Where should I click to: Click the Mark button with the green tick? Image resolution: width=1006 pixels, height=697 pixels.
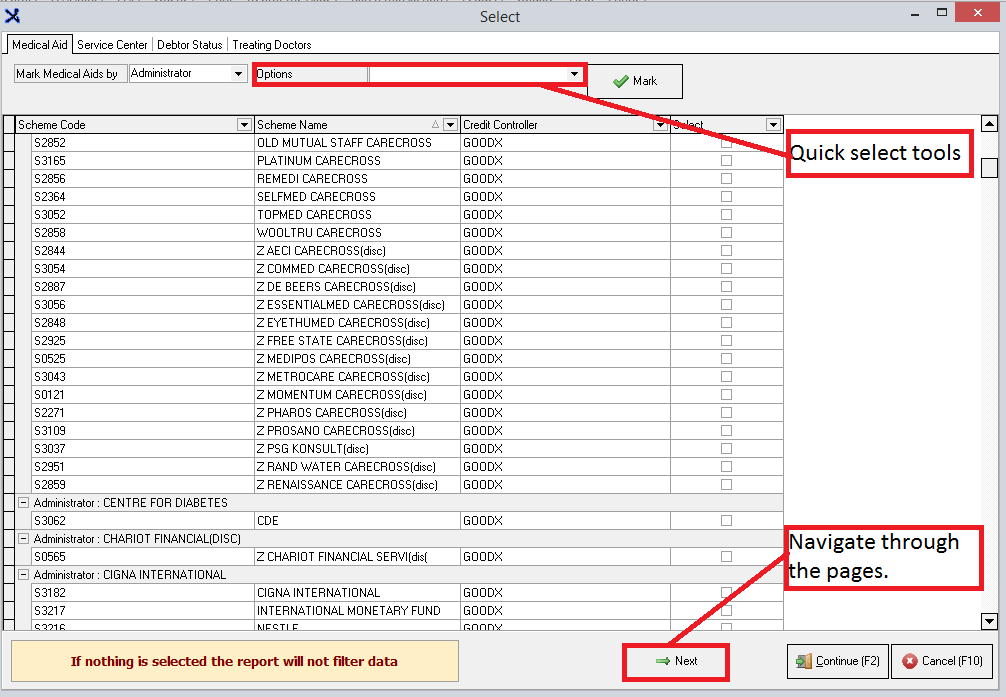point(635,81)
